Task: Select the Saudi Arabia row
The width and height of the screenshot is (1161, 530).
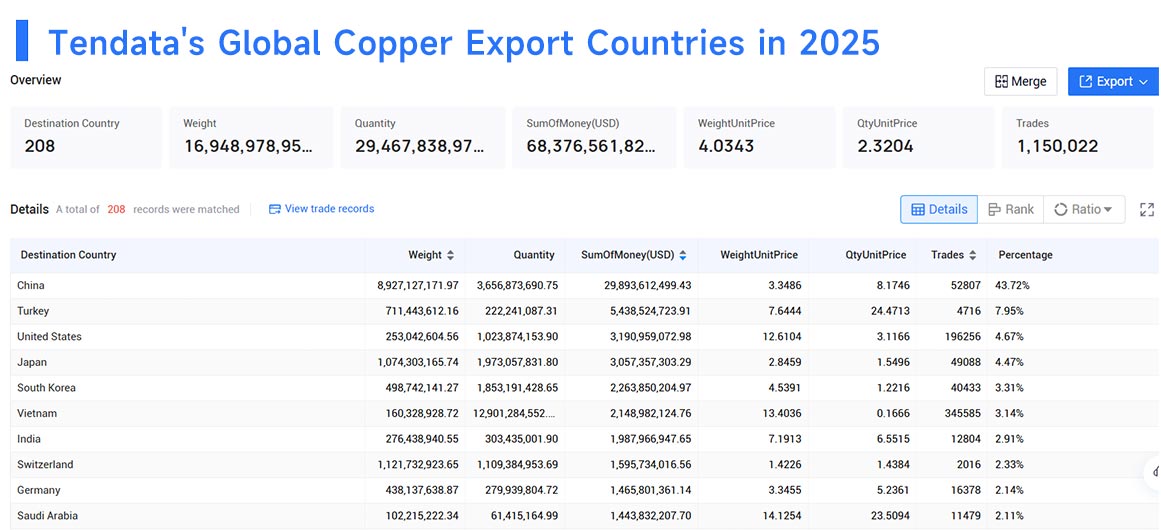Action: pos(584,515)
